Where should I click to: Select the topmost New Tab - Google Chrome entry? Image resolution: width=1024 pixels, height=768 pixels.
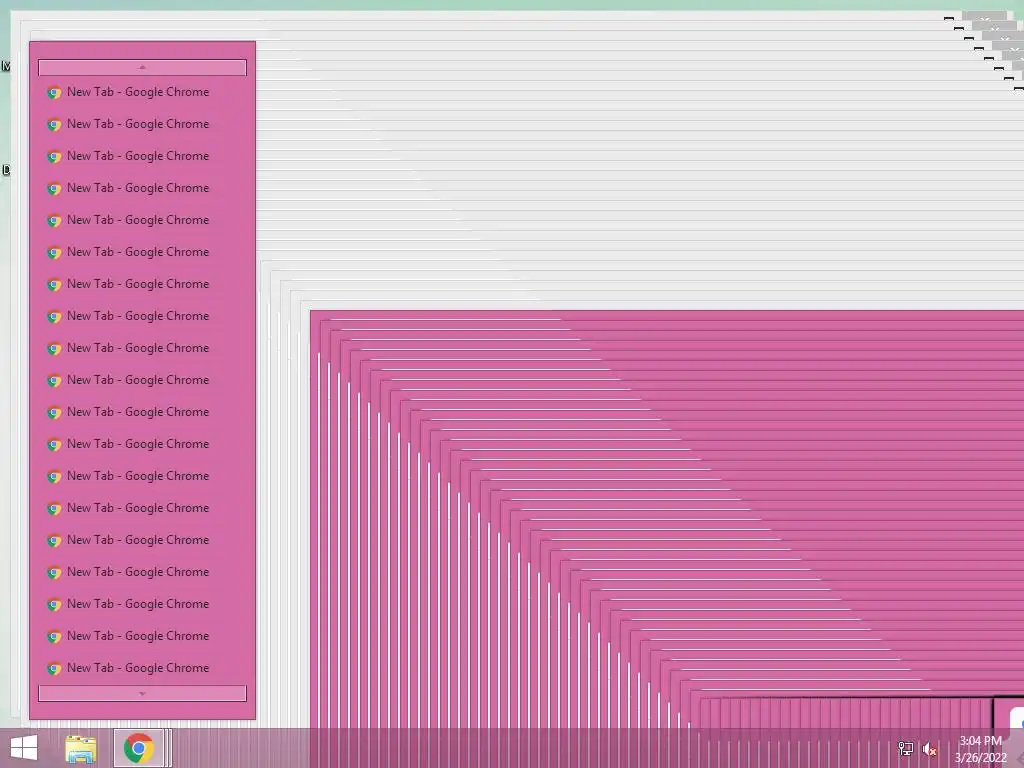point(142,92)
